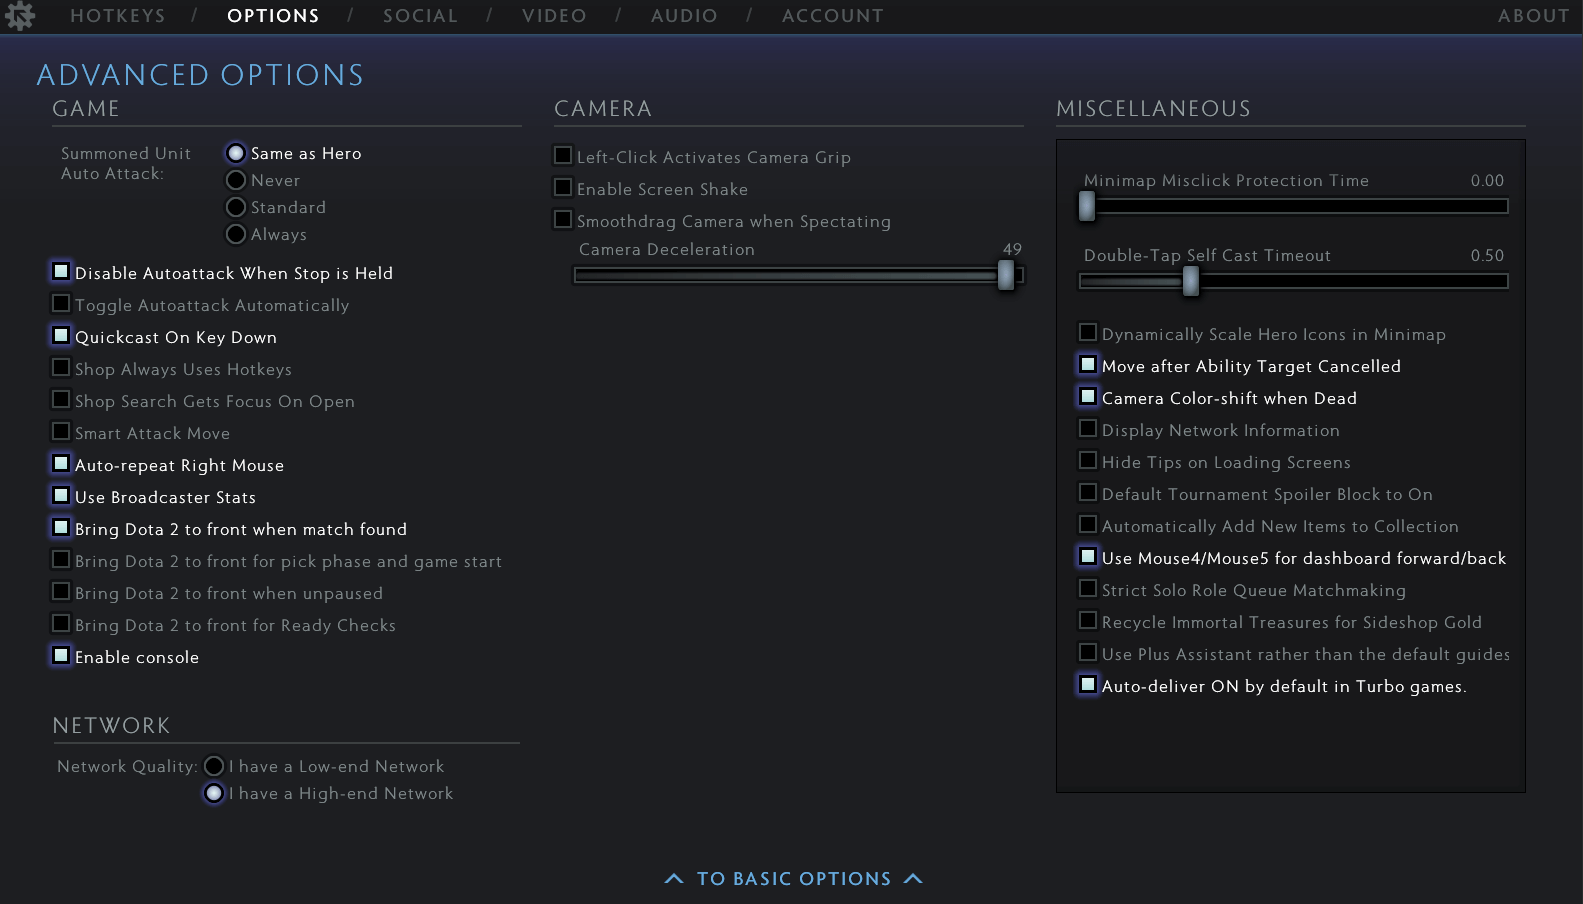Image resolution: width=1583 pixels, height=904 pixels.
Task: Uncheck Quickcast On Key Down
Action: pos(61,336)
